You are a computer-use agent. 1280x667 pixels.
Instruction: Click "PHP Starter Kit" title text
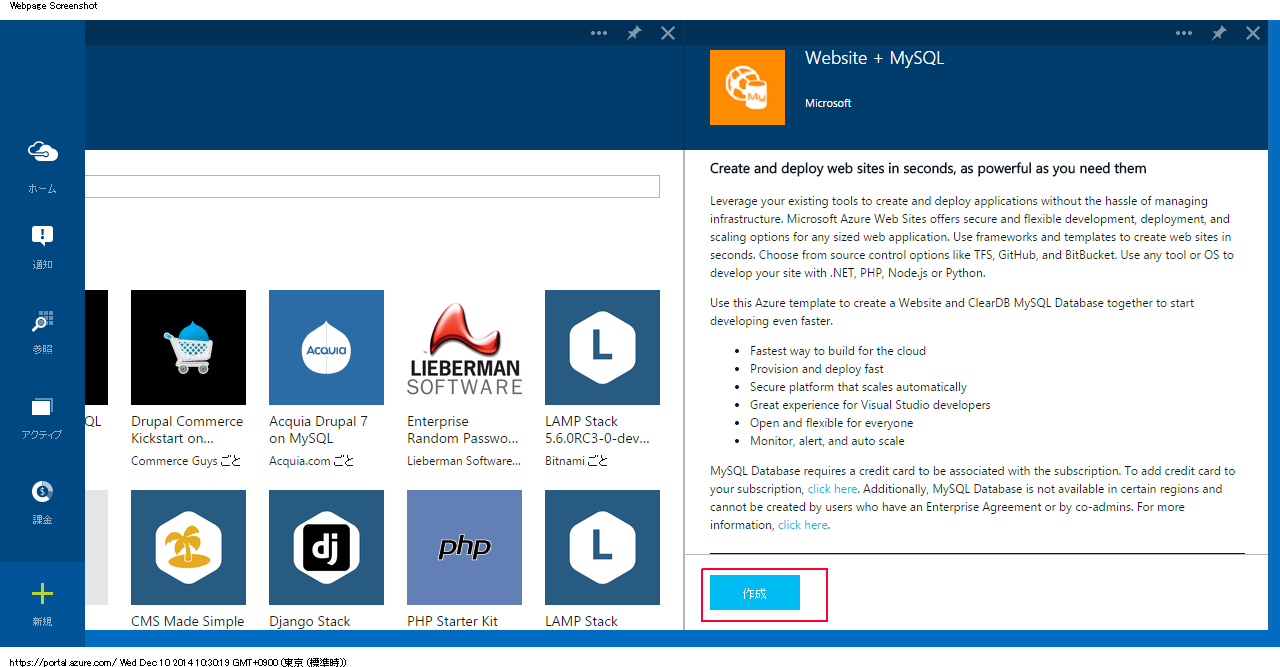point(452,621)
